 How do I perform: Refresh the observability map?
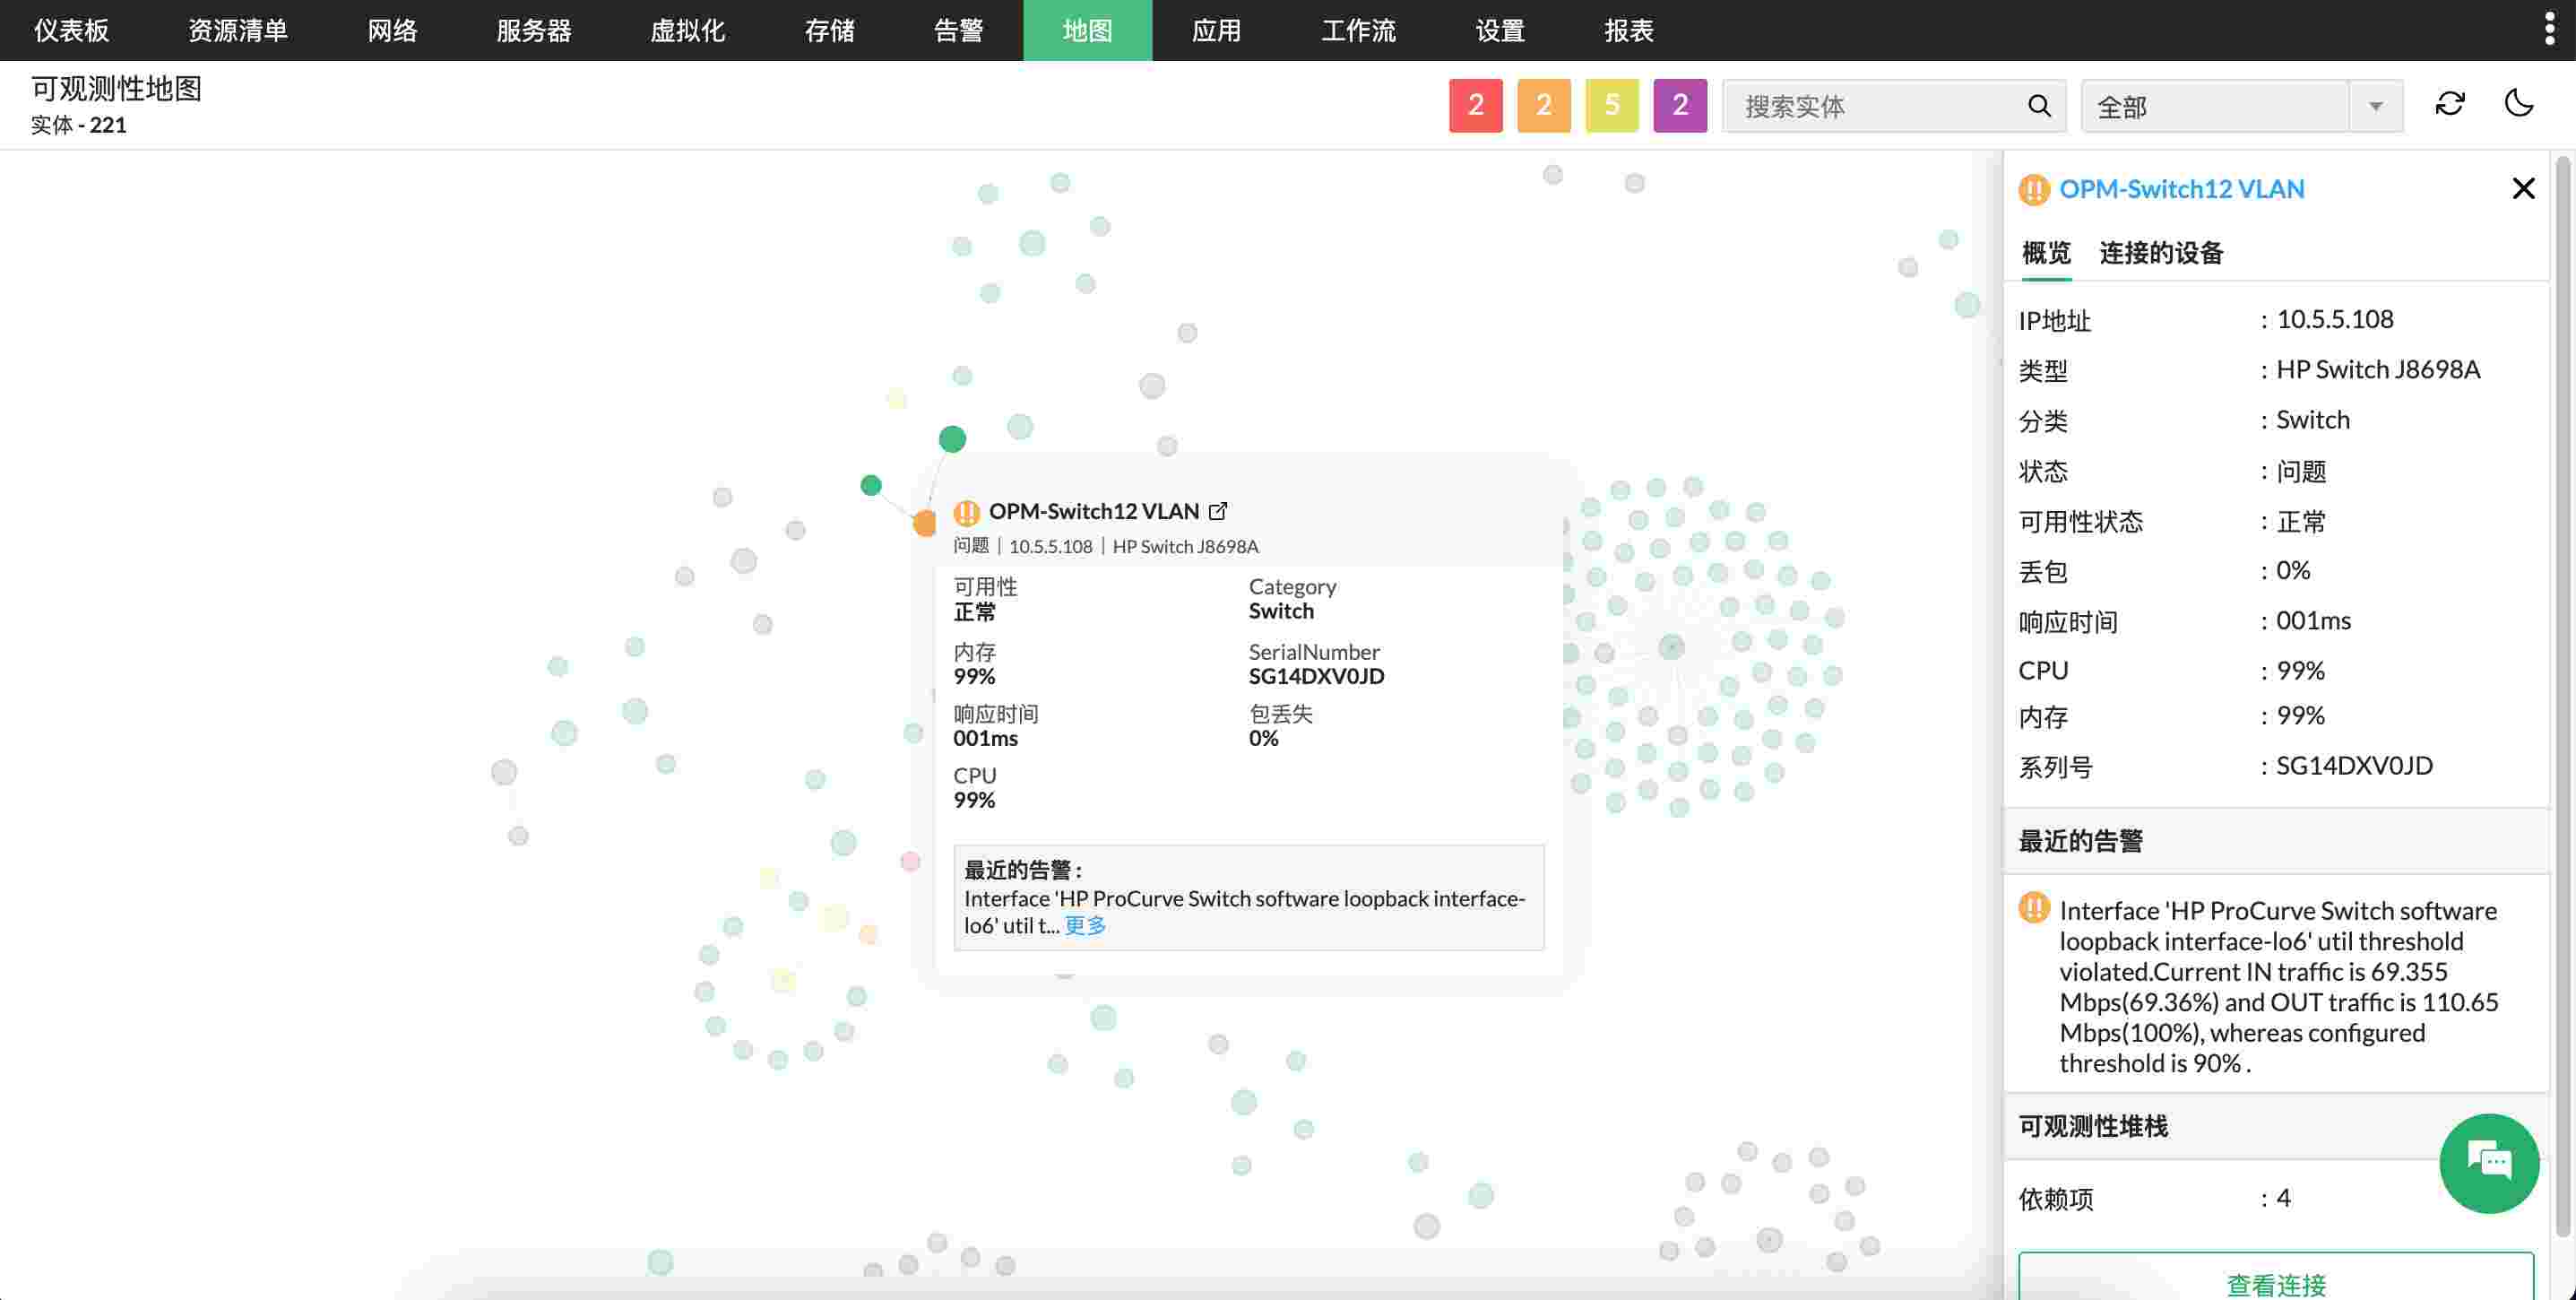(2450, 104)
